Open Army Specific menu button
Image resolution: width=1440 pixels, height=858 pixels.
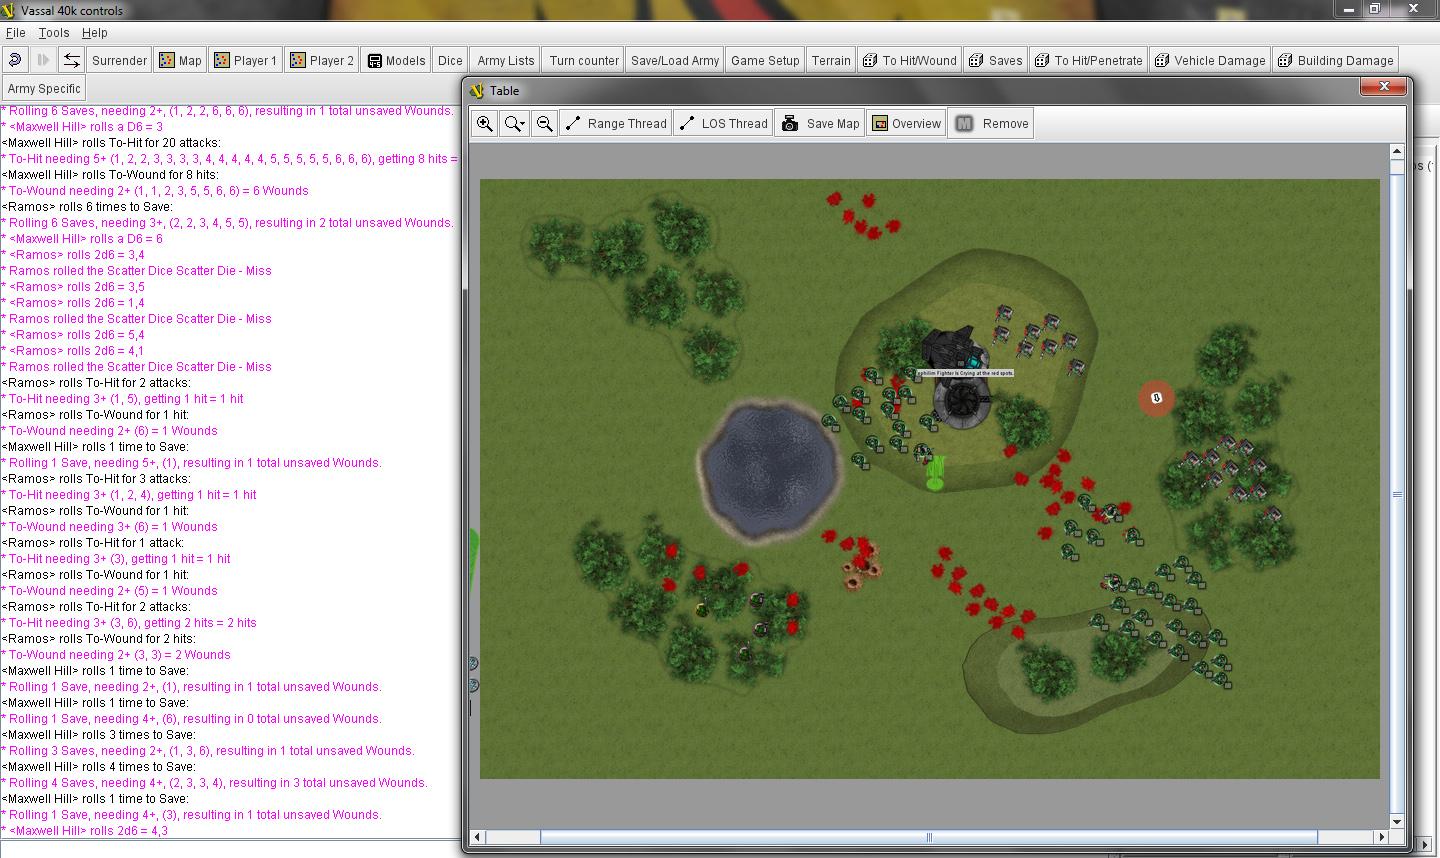44,88
